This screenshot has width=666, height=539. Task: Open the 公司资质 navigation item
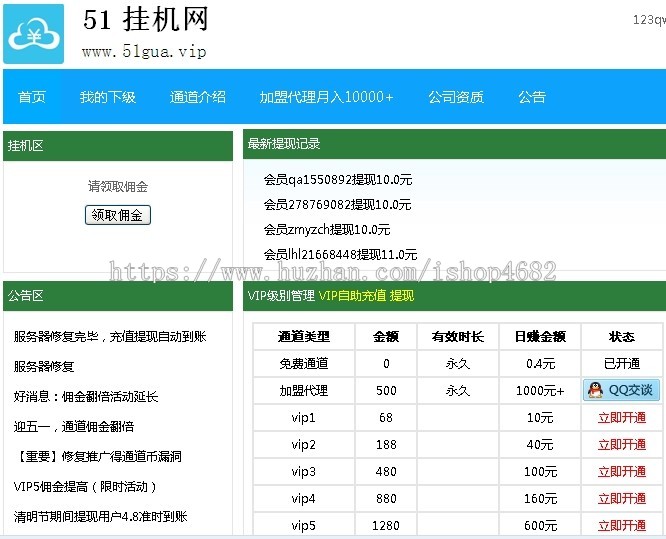tap(456, 97)
